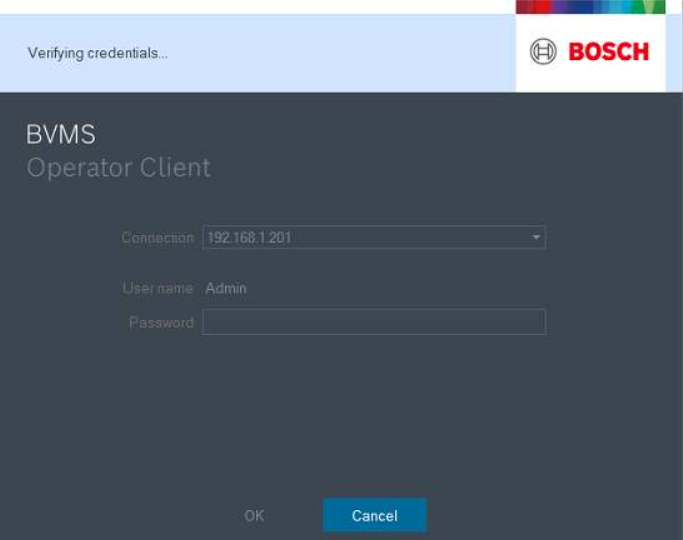This screenshot has height=540, width=683.
Task: Click the BVMS title text
Action: click(61, 134)
